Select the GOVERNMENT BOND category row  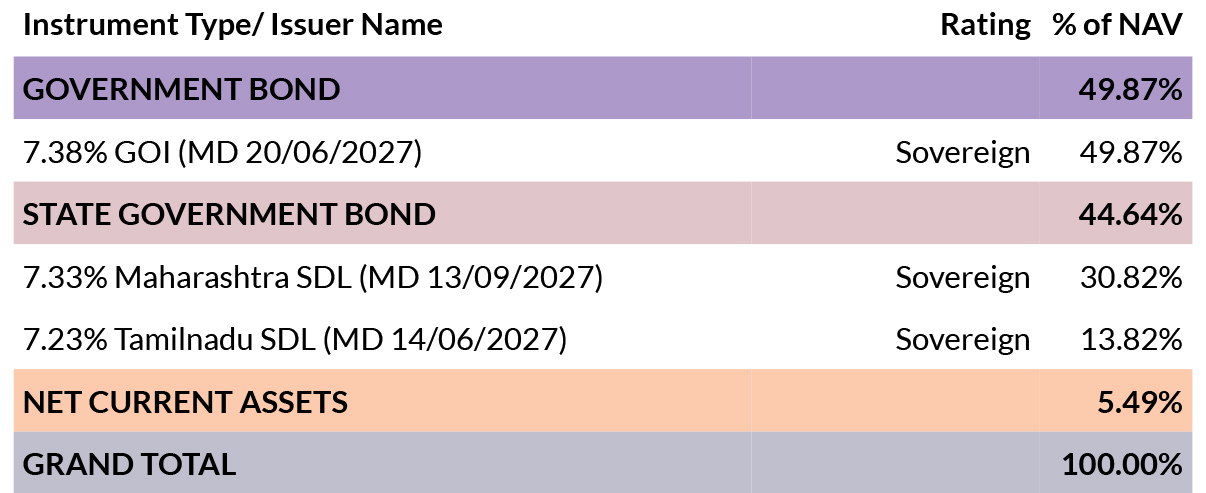tap(603, 88)
